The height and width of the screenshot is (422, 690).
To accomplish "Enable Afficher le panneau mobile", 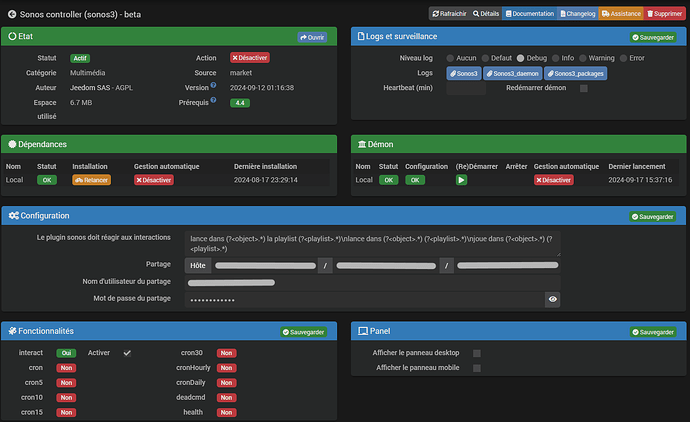I will [x=477, y=368].
